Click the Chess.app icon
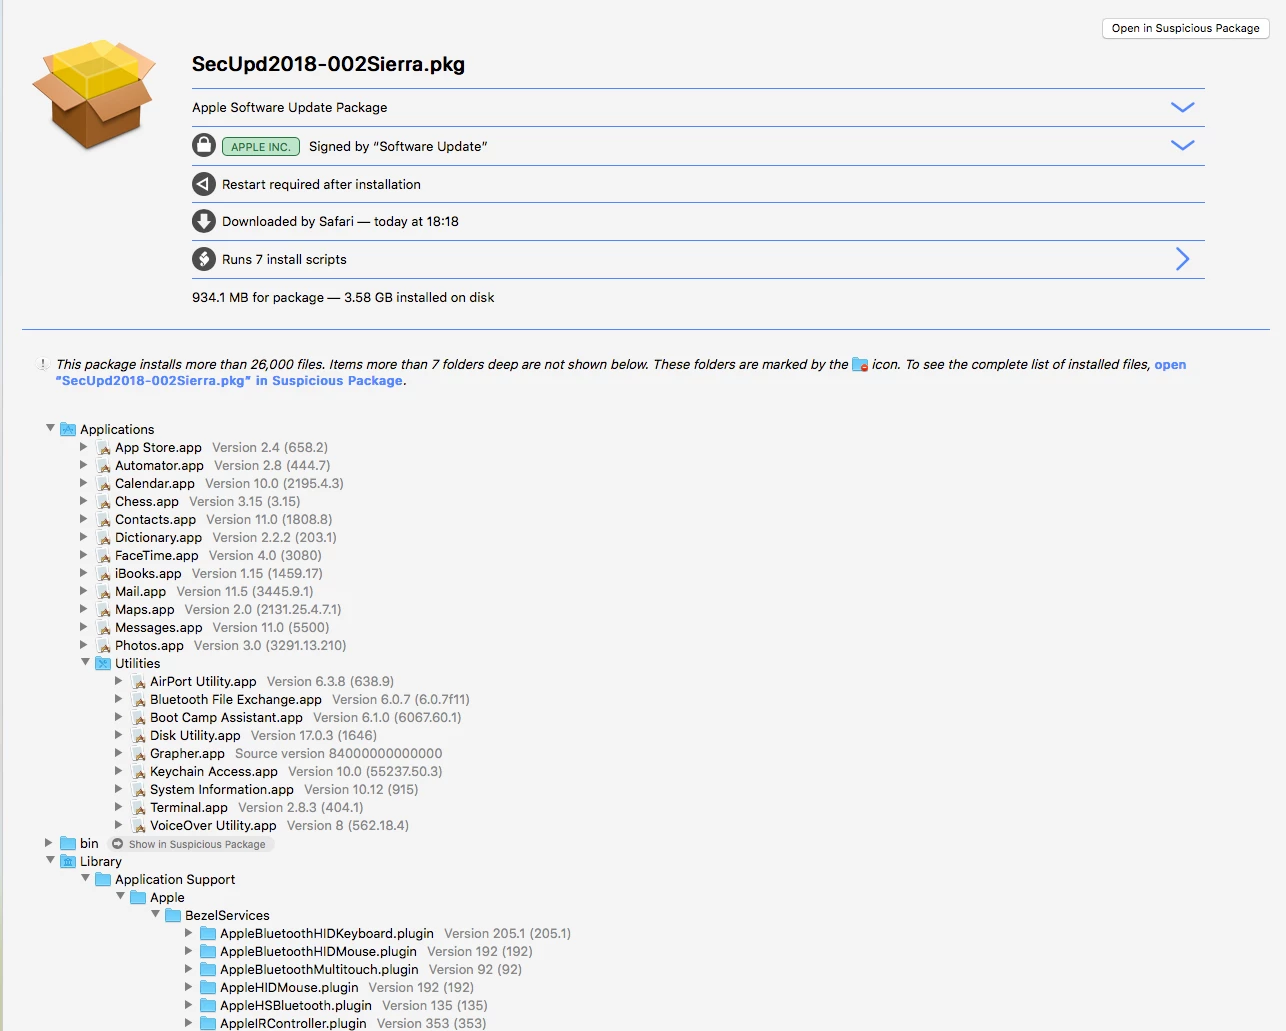This screenshot has width=1286, height=1031. coord(103,502)
